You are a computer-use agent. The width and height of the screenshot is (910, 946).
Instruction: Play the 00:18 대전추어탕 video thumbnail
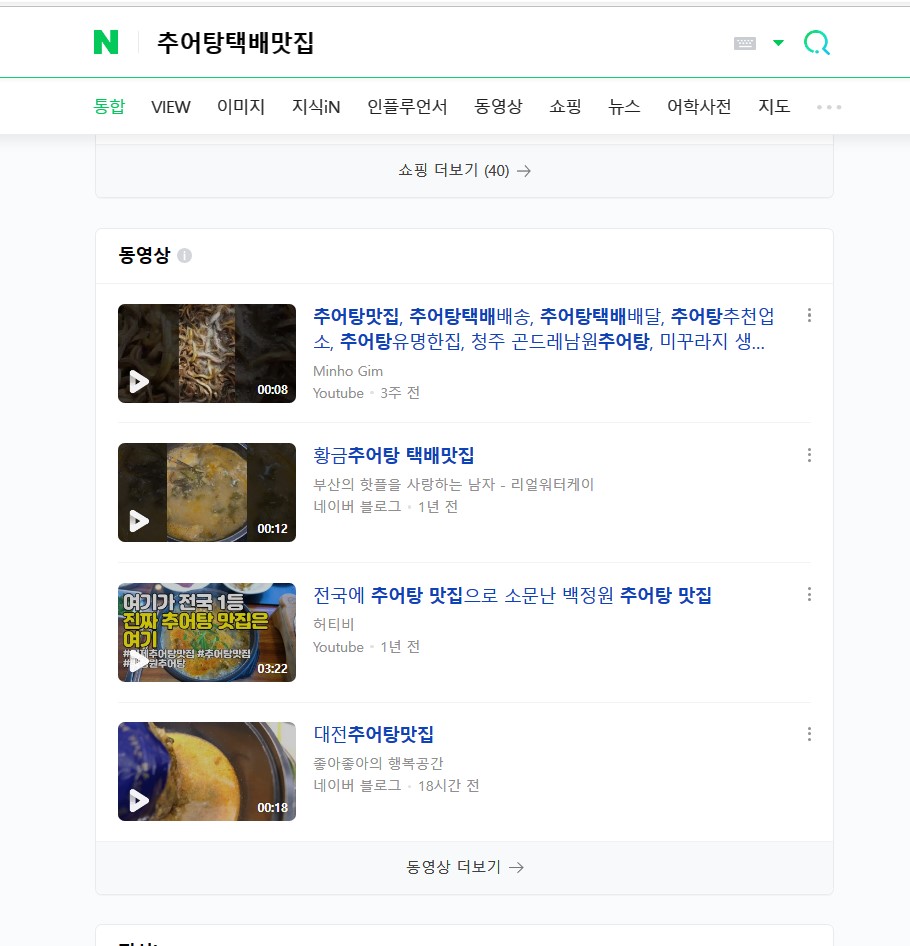tap(207, 772)
